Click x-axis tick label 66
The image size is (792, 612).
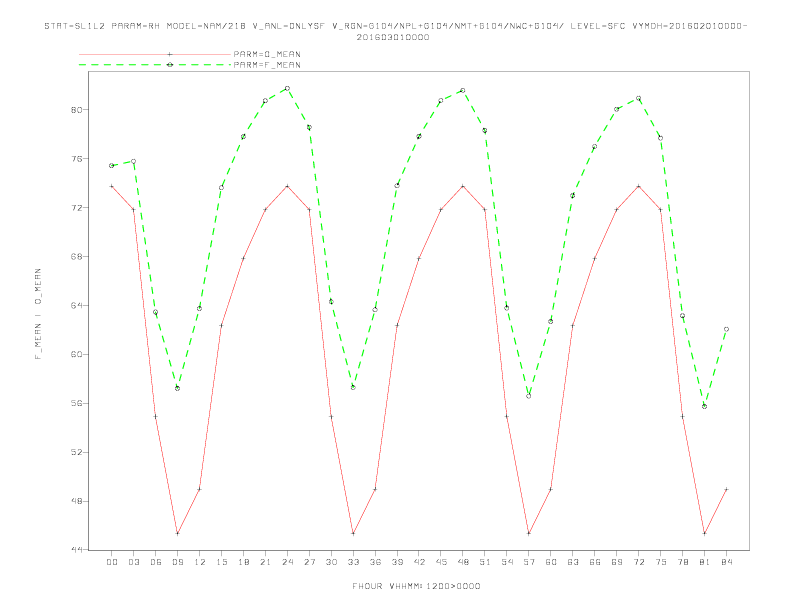595,562
